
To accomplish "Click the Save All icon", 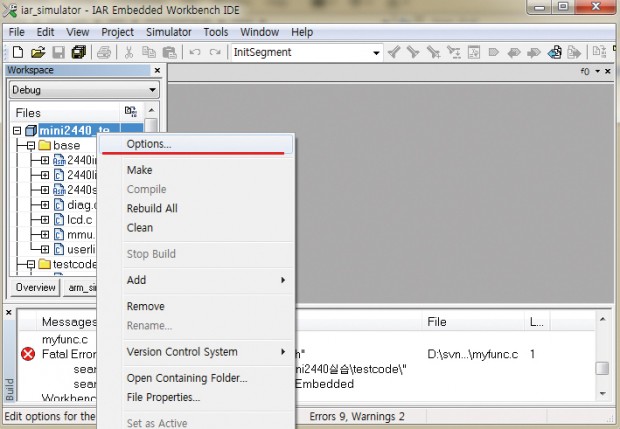I will [x=79, y=52].
